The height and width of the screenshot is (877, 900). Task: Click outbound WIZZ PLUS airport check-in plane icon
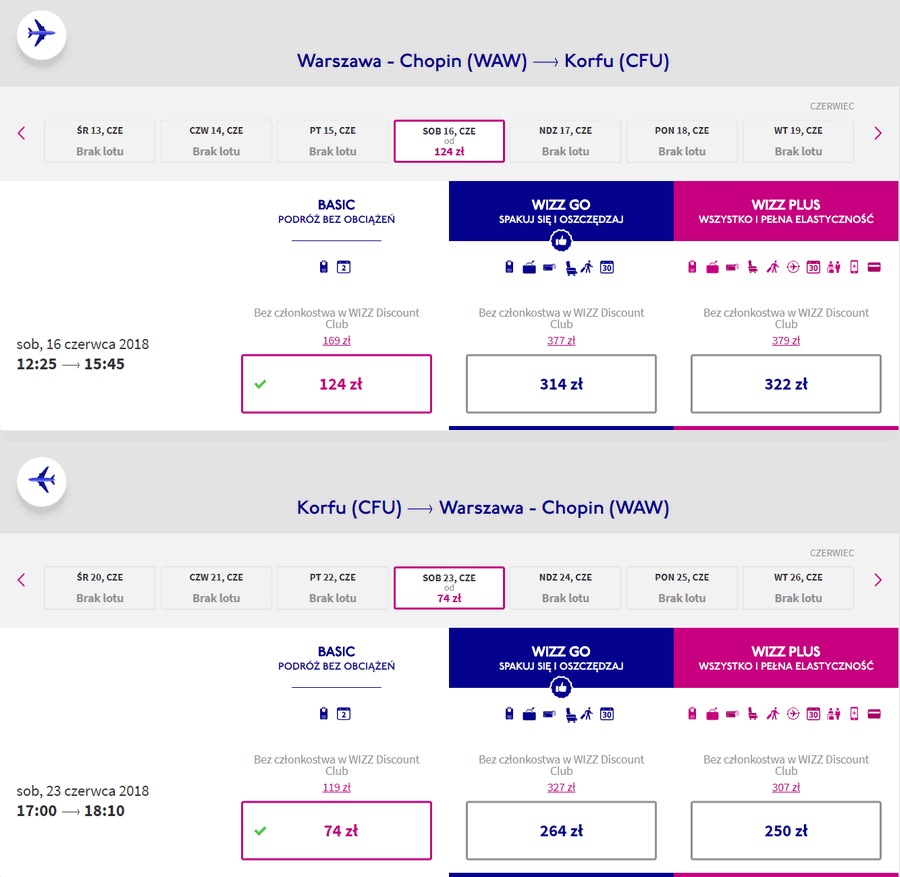point(793,267)
